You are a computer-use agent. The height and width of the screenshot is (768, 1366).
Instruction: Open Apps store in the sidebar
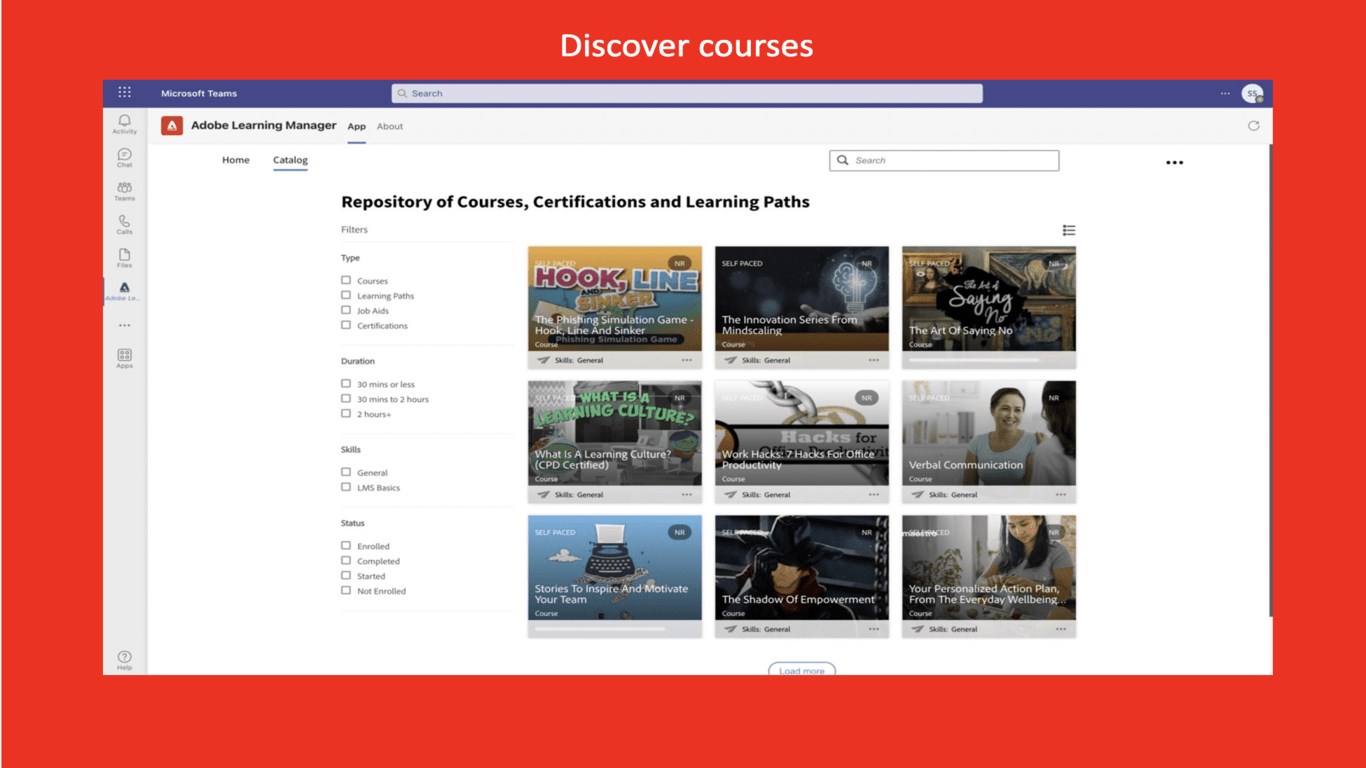[x=124, y=358]
